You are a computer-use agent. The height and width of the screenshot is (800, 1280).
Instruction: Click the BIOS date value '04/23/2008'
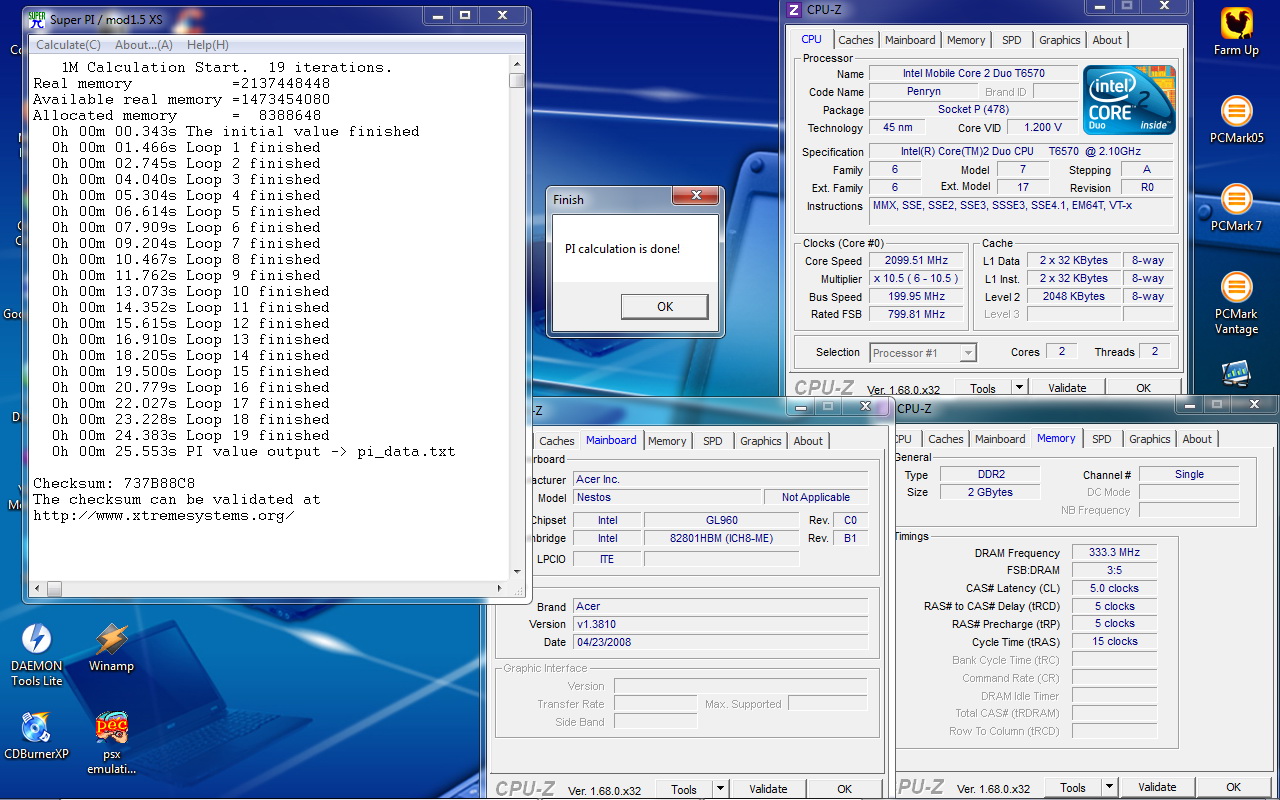(x=720, y=642)
